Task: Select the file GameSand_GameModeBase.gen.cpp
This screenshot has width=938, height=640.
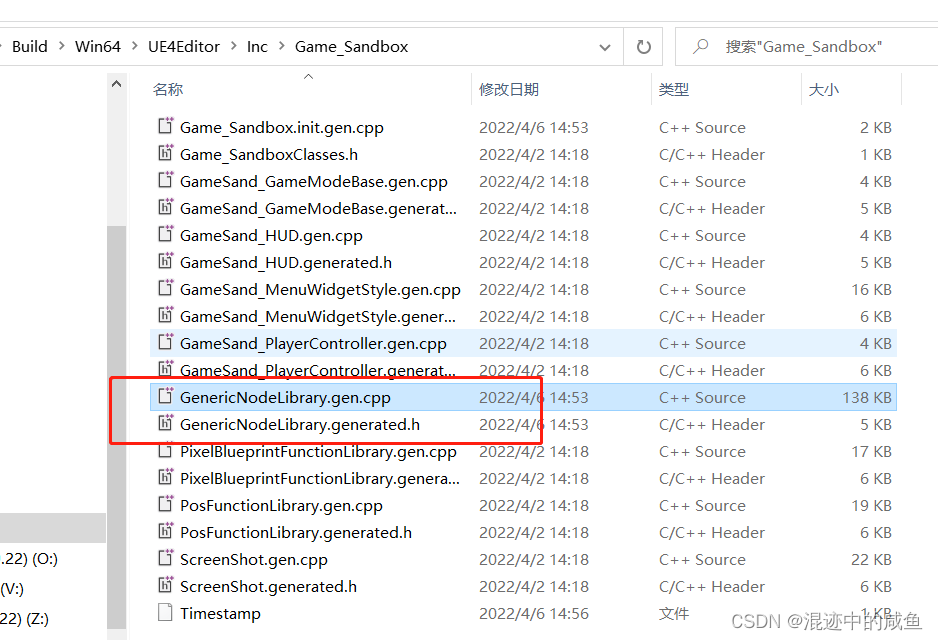Action: tap(313, 181)
